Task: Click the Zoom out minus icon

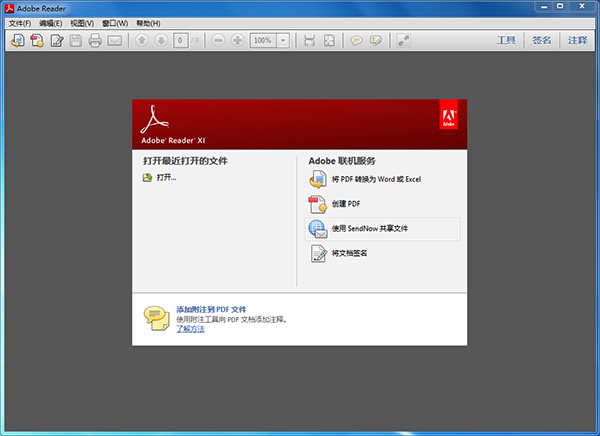Action: coord(219,41)
